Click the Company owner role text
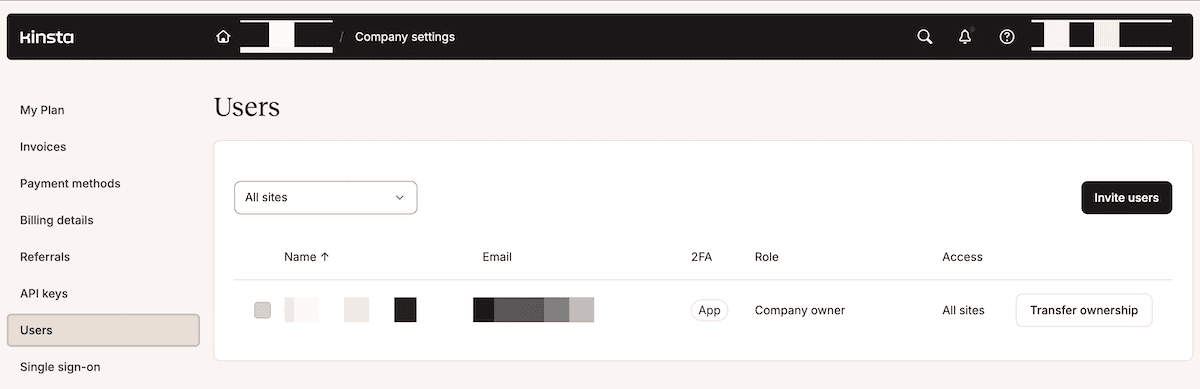Screen dimensions: 1200x389 (800, 310)
